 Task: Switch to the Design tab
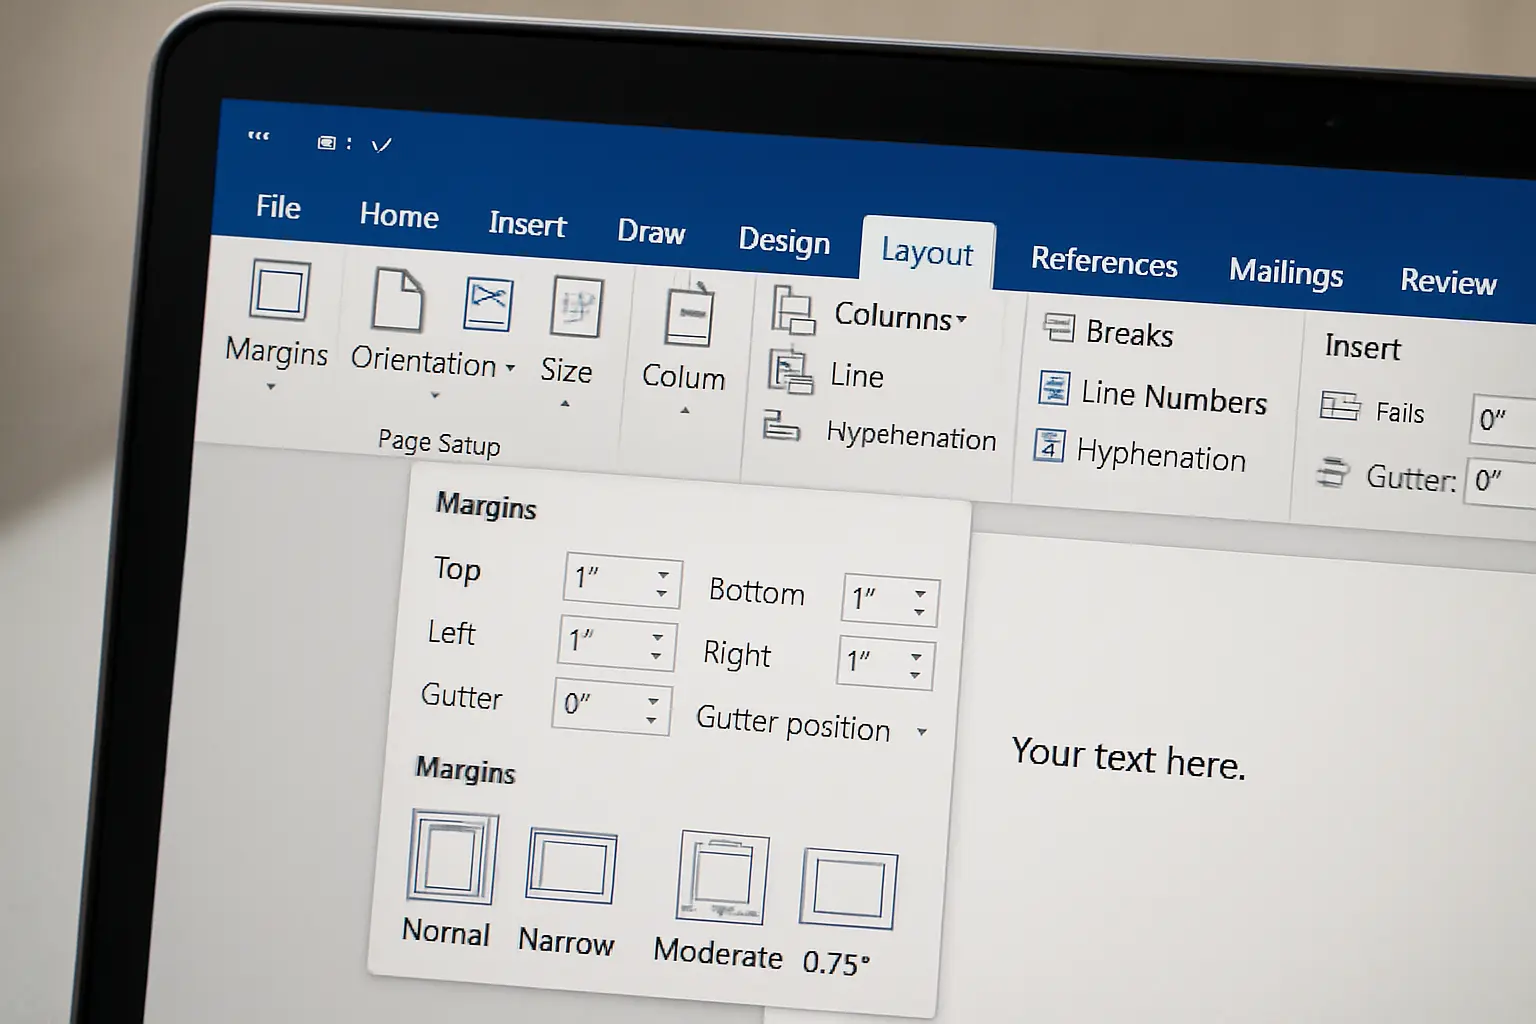[x=784, y=241]
